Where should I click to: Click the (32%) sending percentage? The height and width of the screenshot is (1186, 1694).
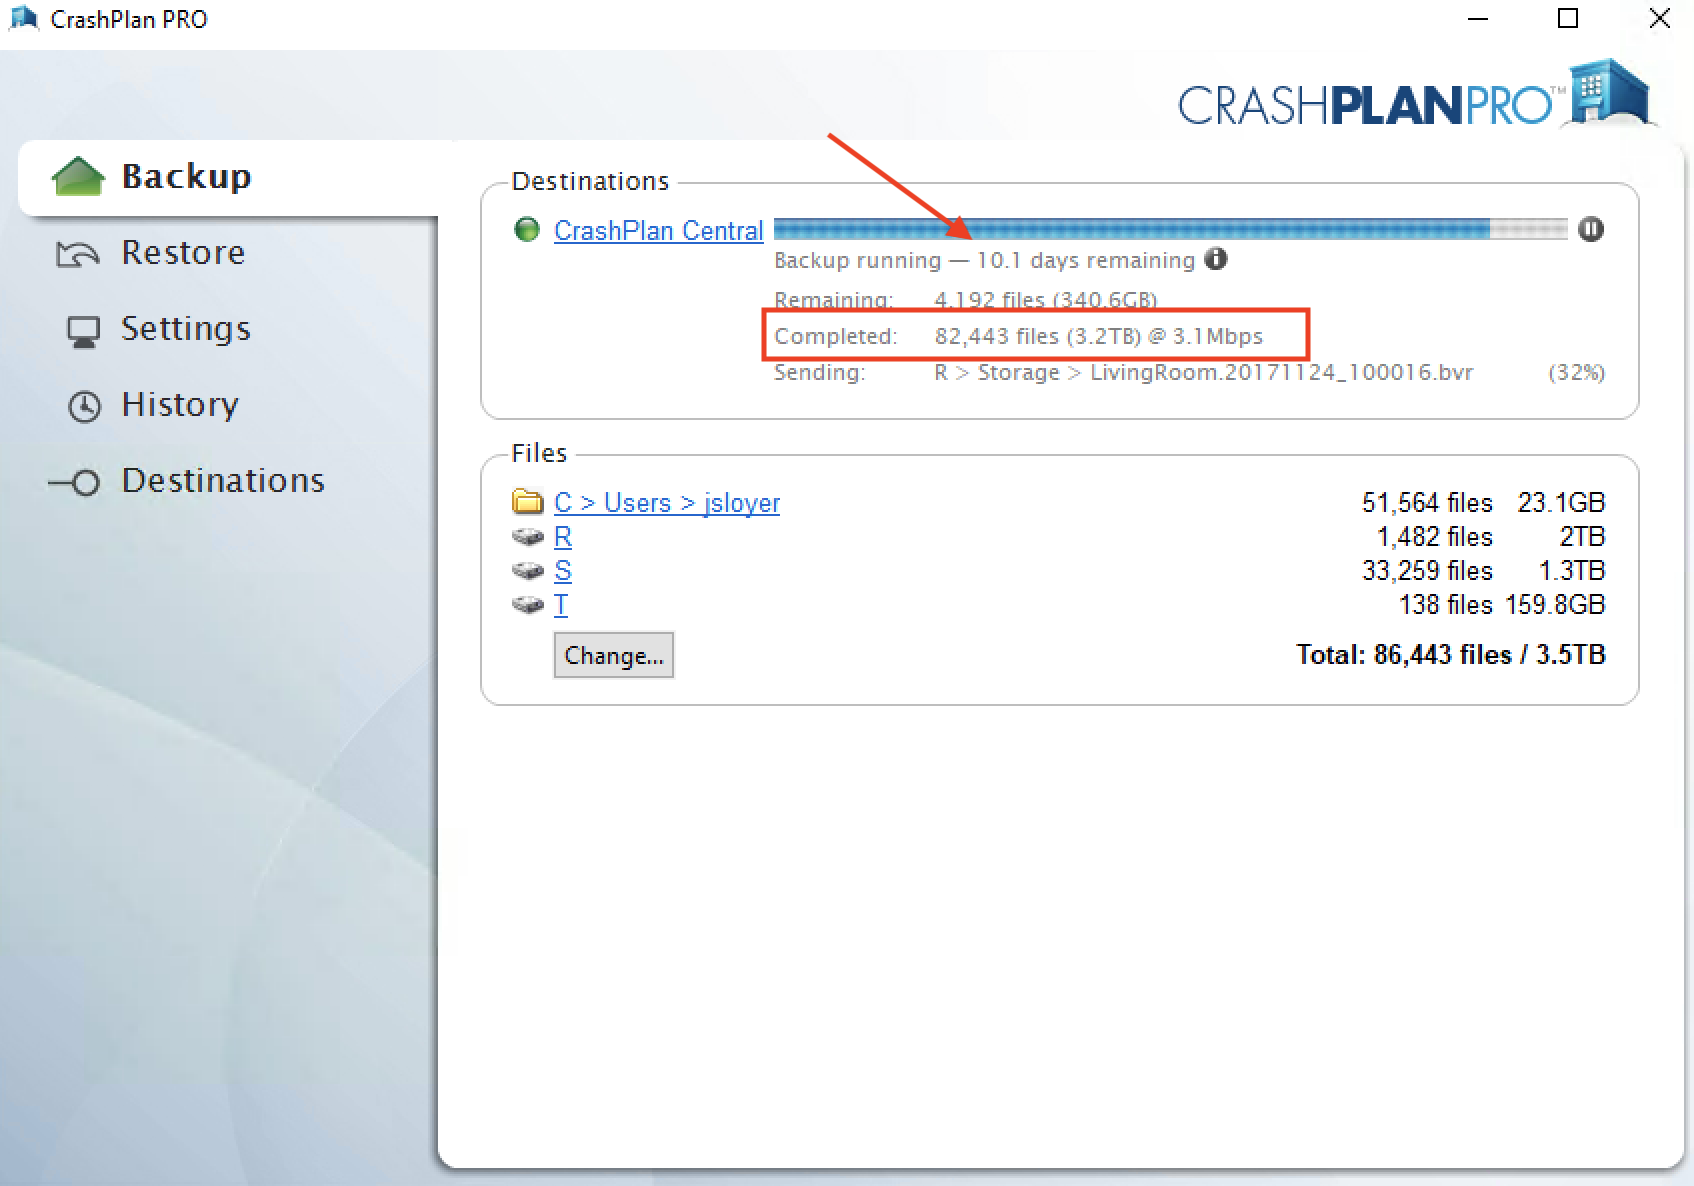(1577, 373)
